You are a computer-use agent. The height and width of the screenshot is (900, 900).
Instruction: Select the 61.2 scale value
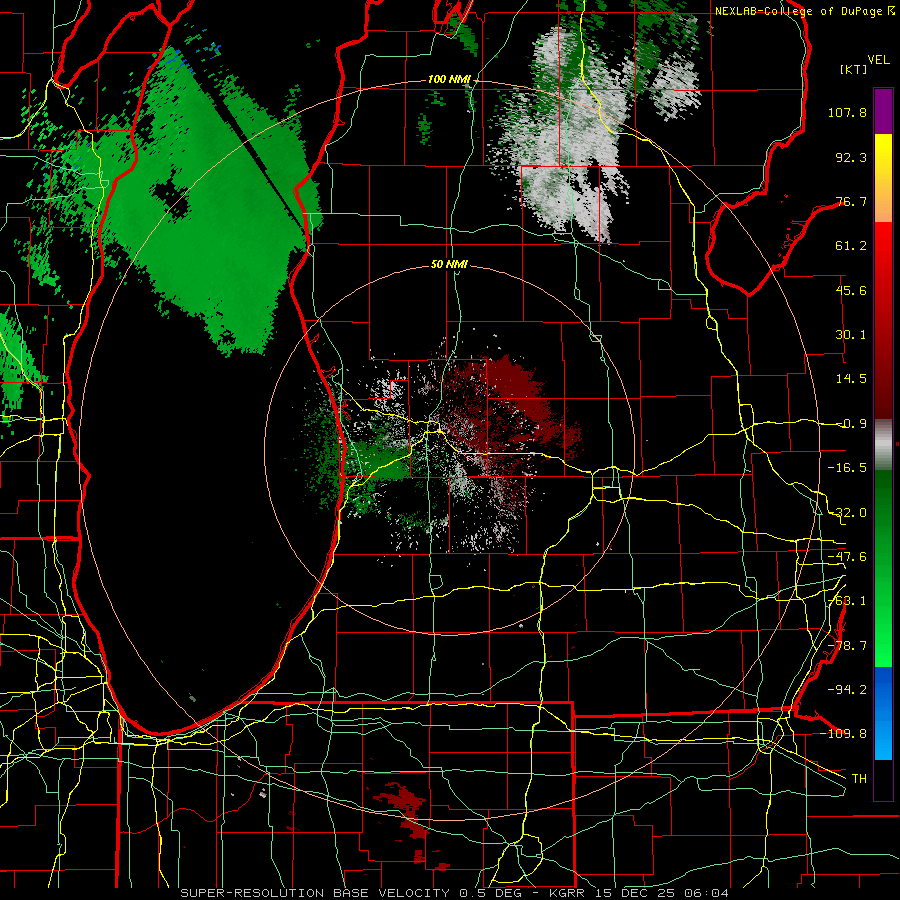click(851, 246)
